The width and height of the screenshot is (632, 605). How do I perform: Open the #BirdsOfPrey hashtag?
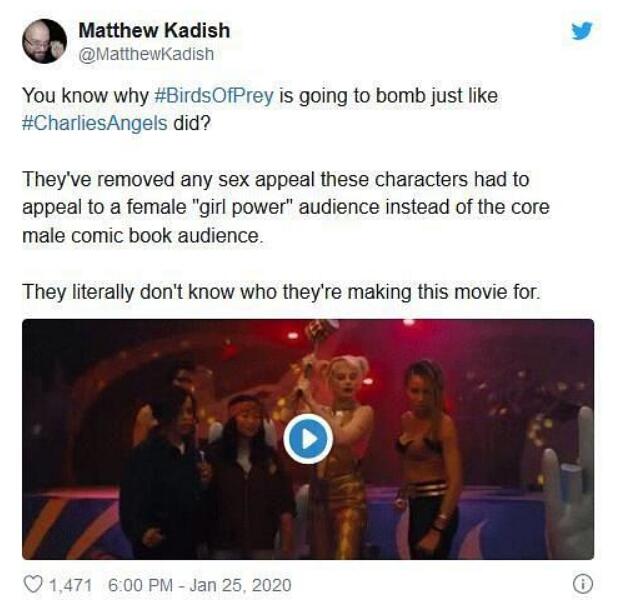[214, 96]
